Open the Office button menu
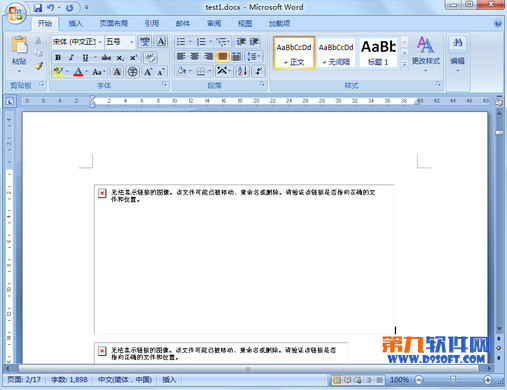 coord(15,13)
